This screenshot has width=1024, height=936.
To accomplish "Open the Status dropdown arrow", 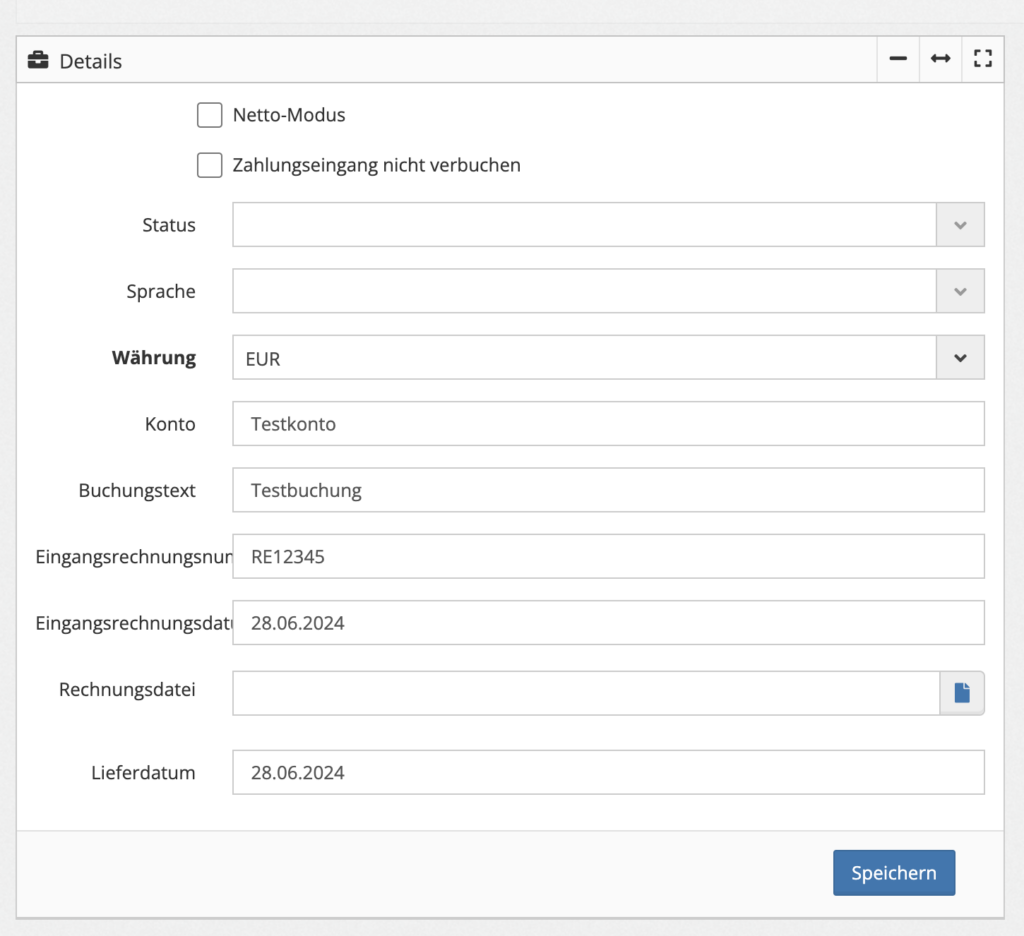I will pos(960,225).
